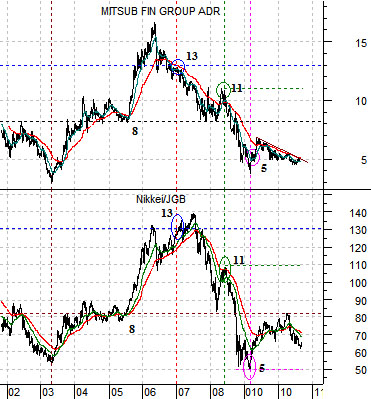Pick the 010 label on the time axis
Screen dimensions: 371x399
253,392
